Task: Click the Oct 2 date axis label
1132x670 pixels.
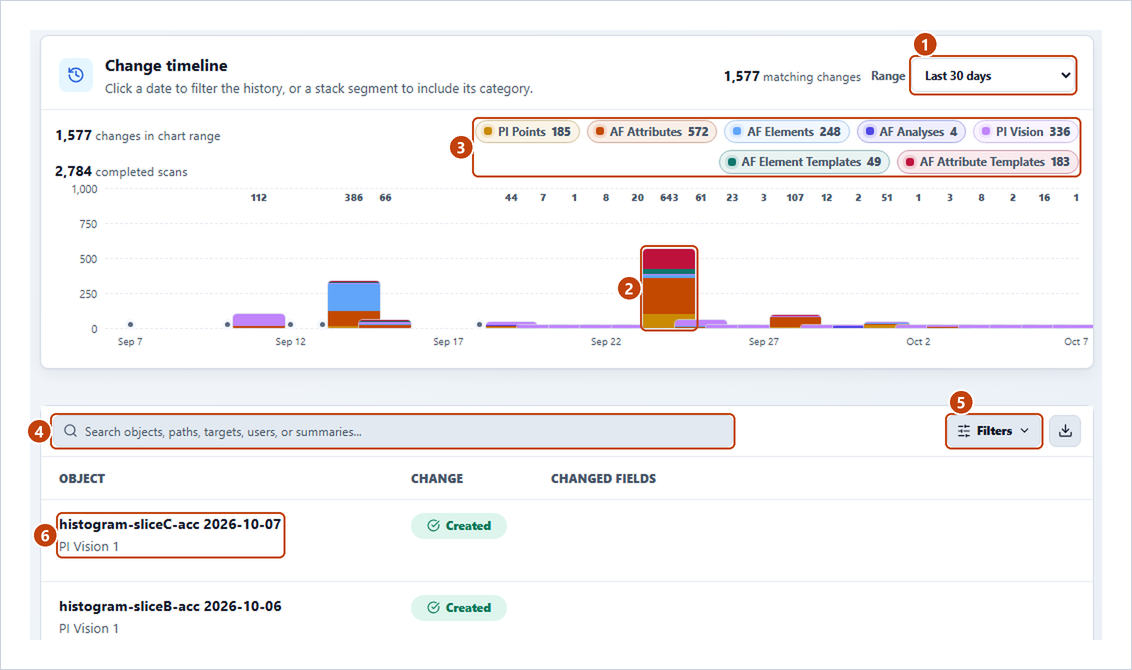Action: [x=918, y=341]
